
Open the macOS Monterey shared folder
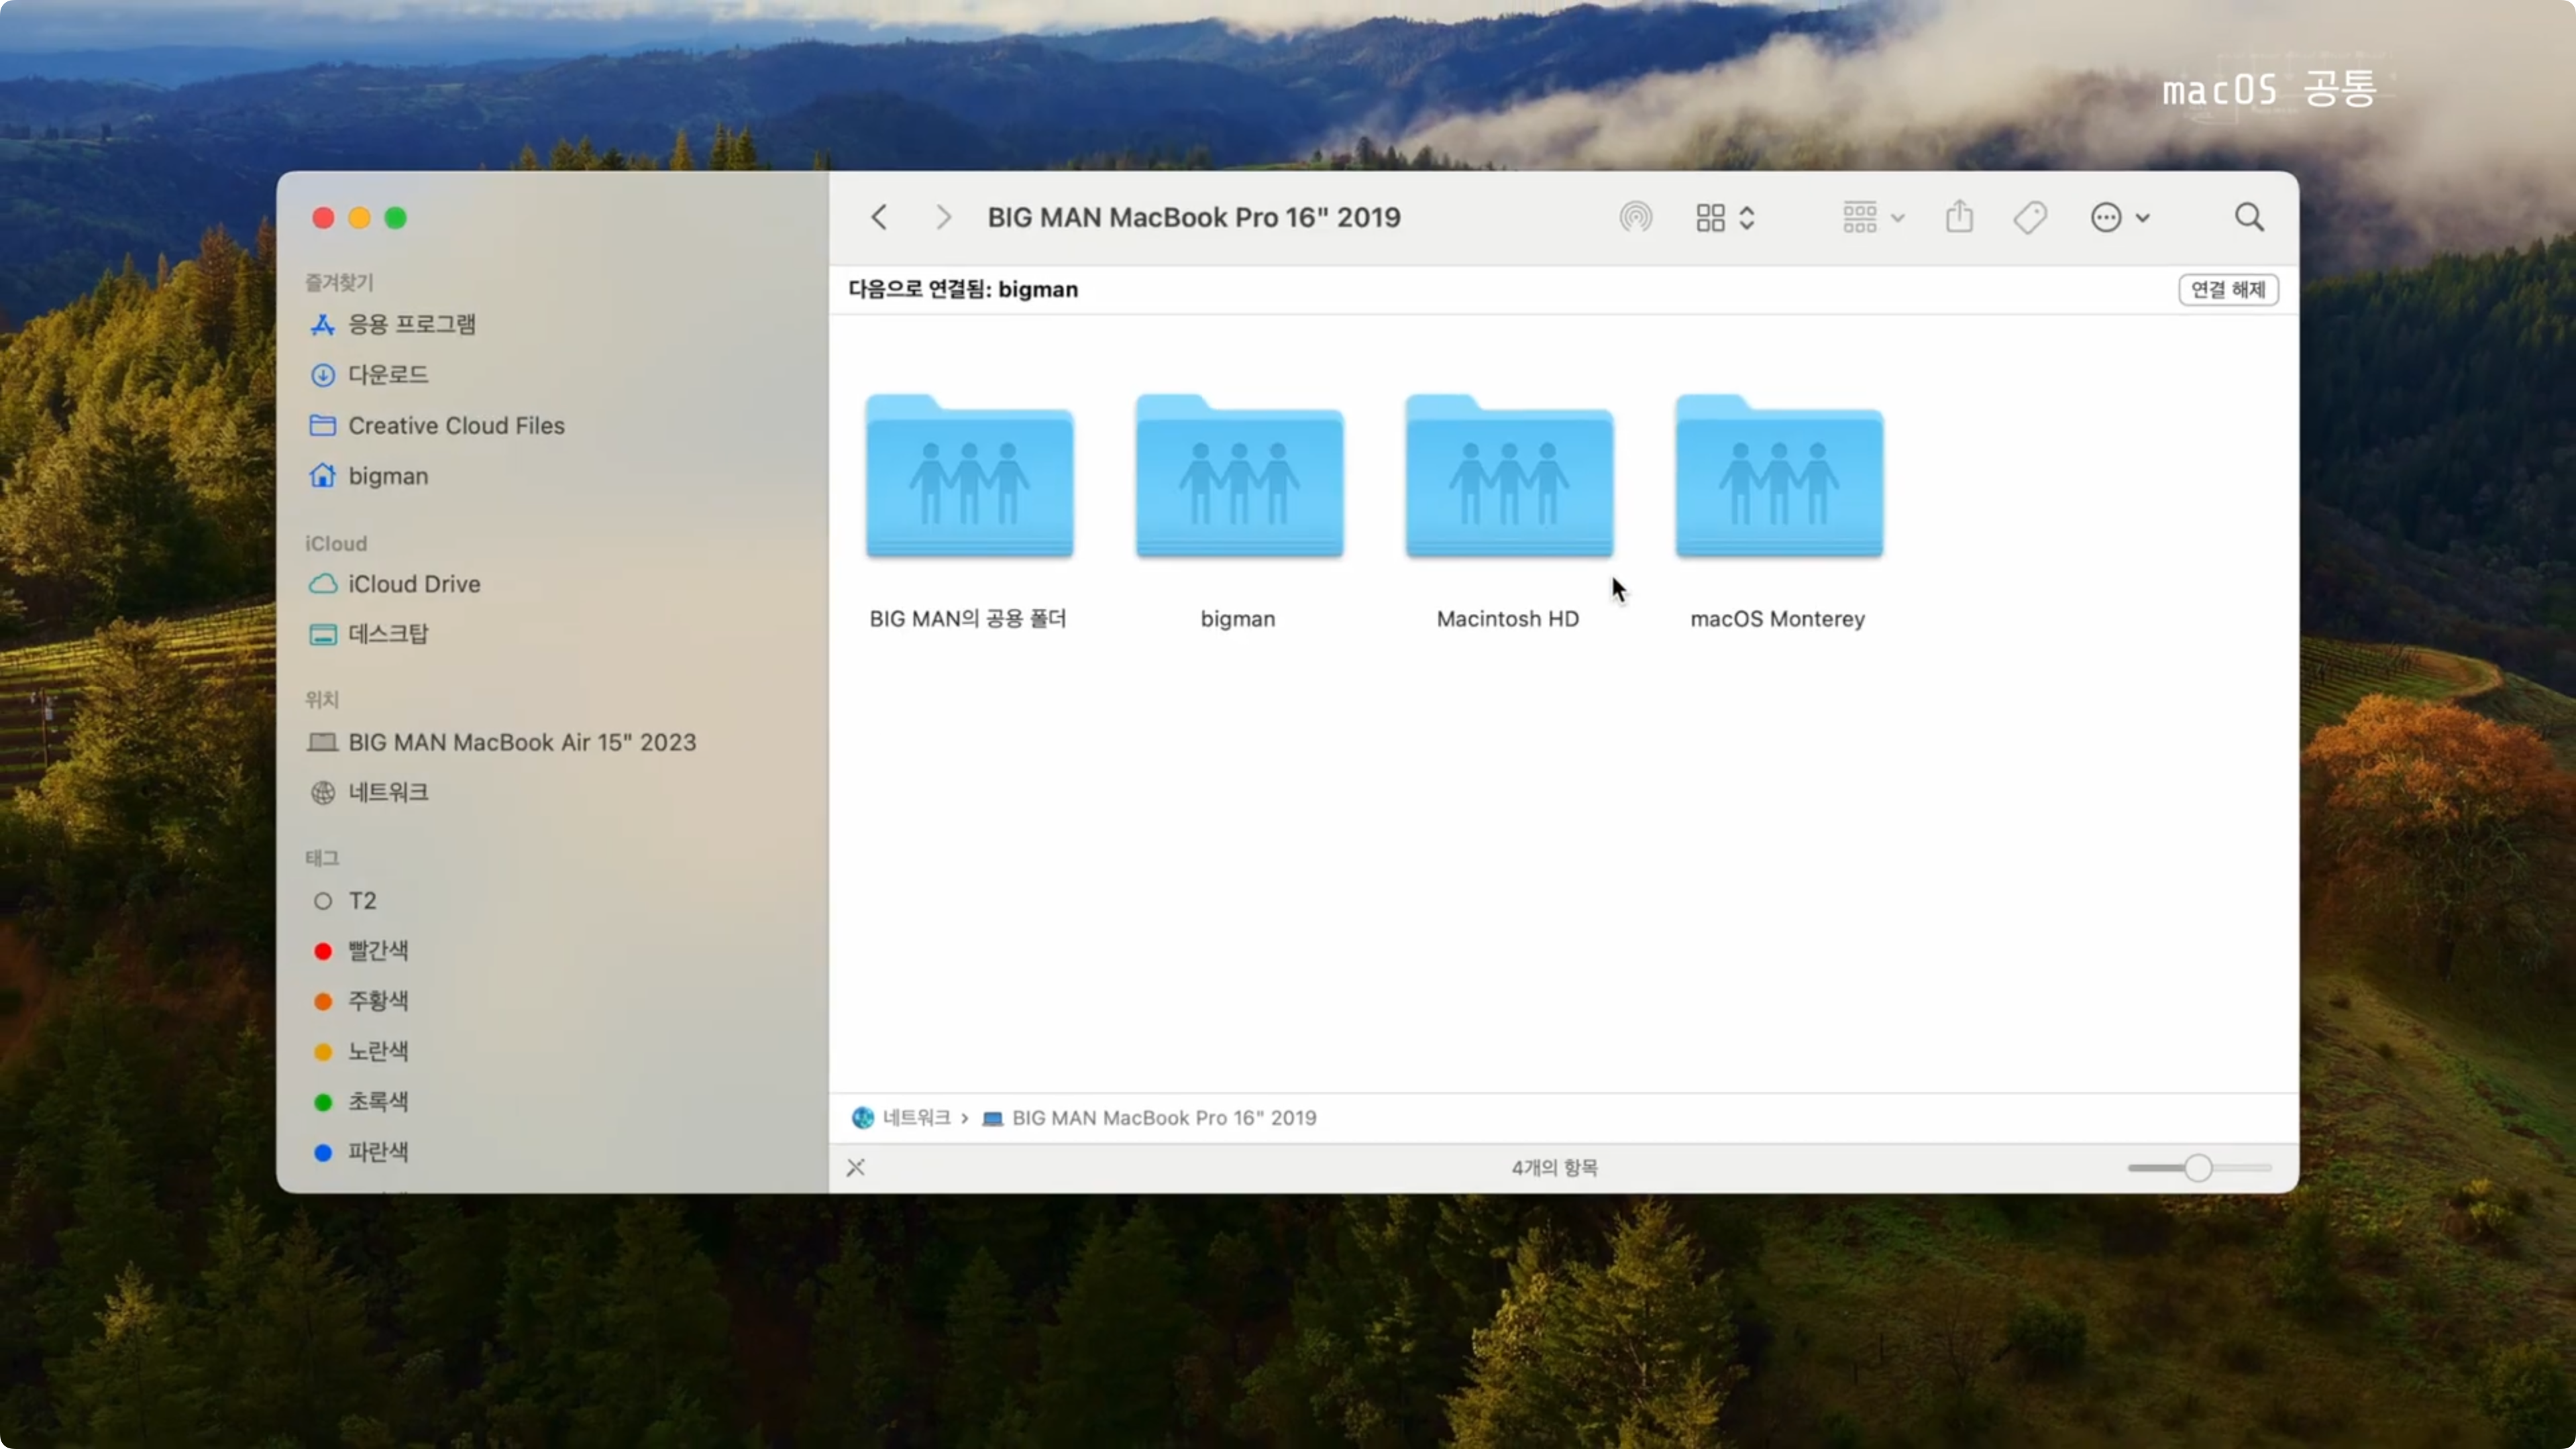[x=1778, y=478]
